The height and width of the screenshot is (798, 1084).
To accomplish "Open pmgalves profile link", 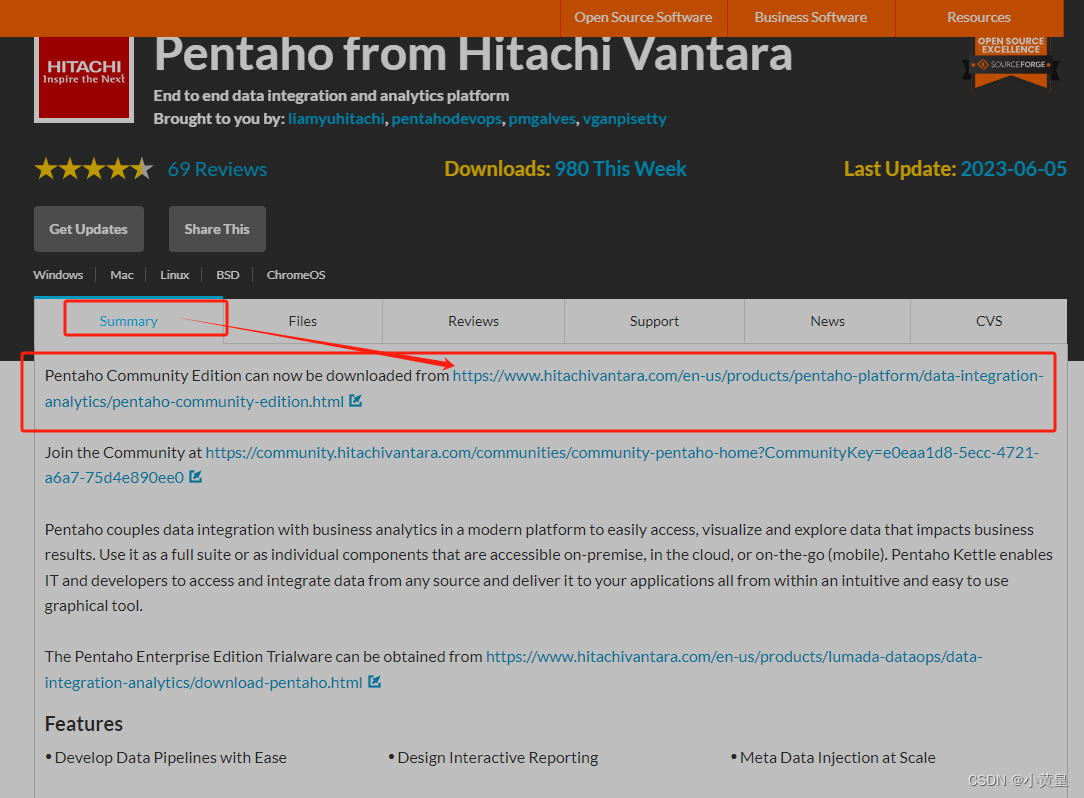I will (x=542, y=119).
